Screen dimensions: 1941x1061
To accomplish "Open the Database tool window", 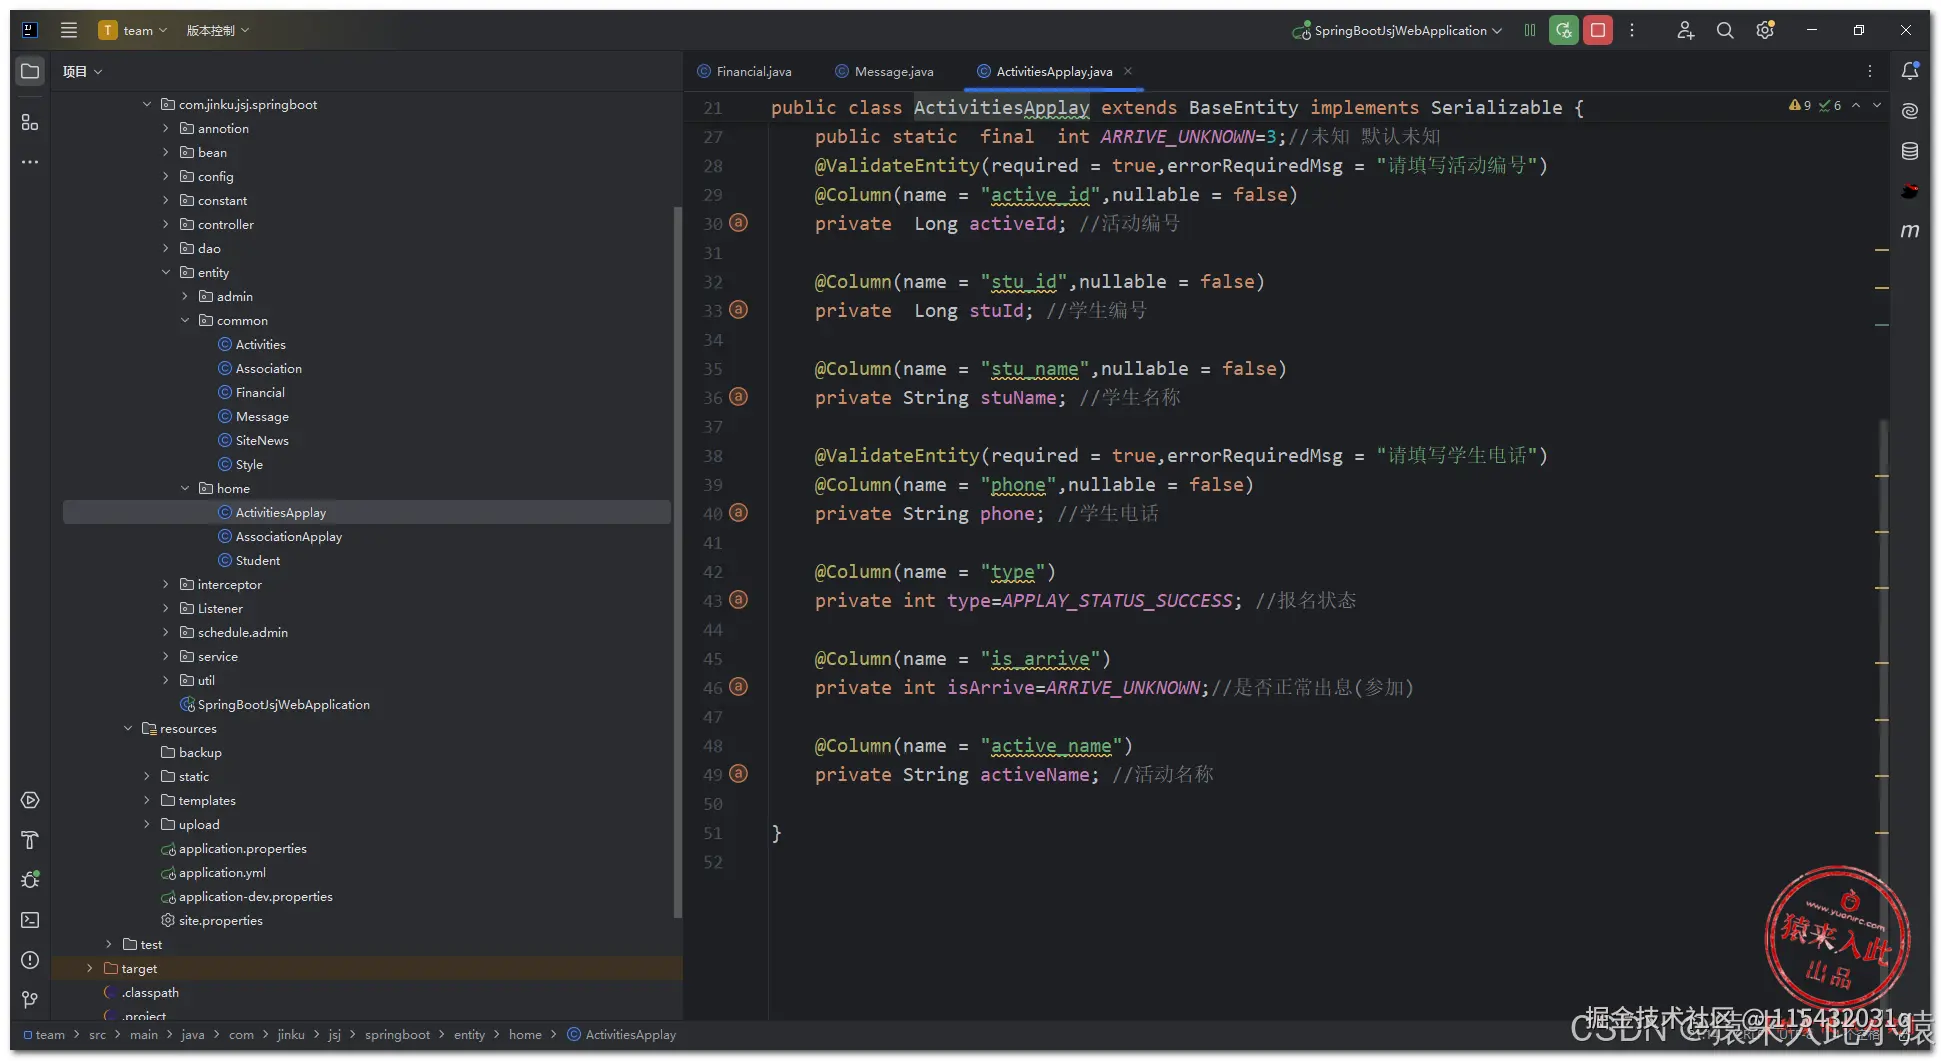I will click(1910, 151).
